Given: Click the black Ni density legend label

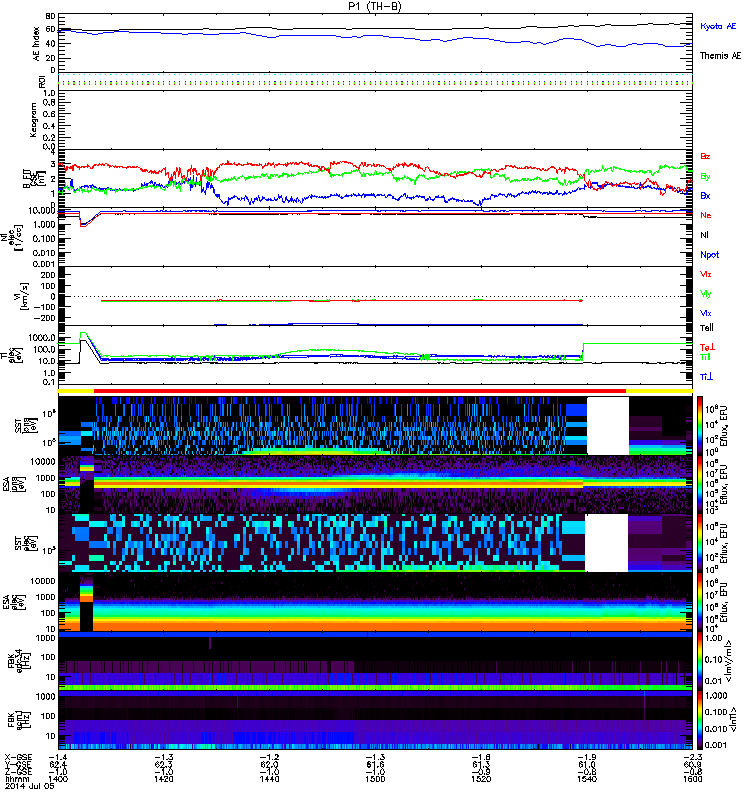Looking at the screenshot, I should pos(704,235).
